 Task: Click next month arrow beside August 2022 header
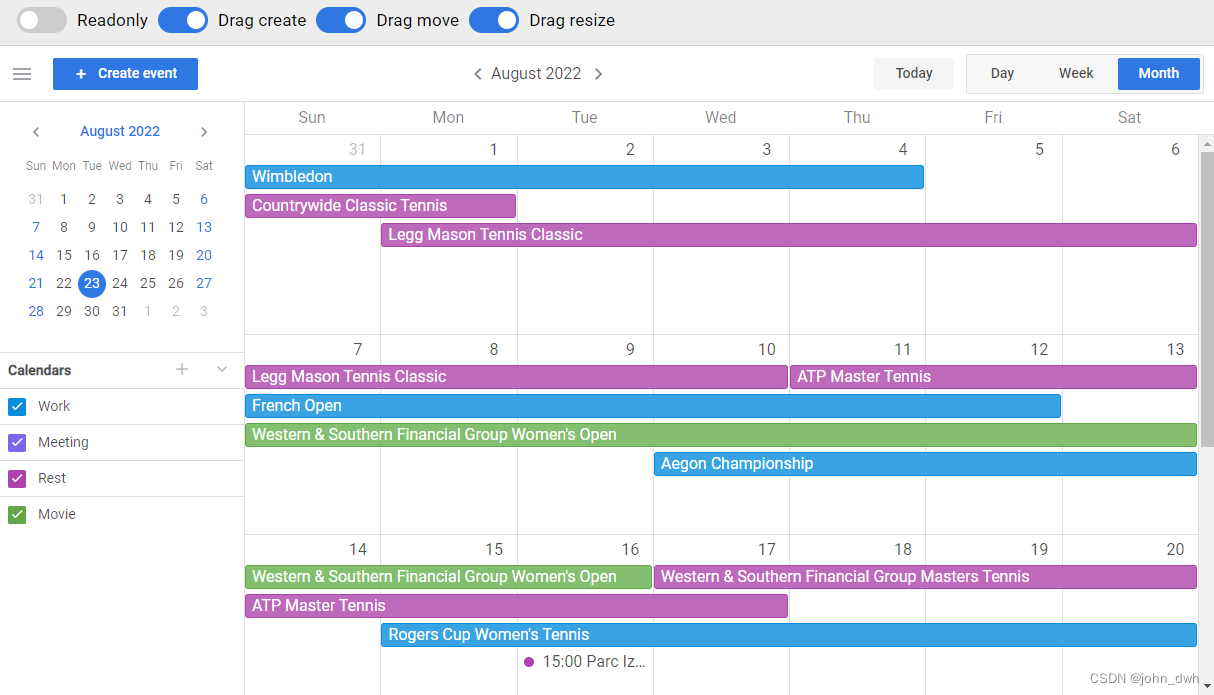click(598, 73)
